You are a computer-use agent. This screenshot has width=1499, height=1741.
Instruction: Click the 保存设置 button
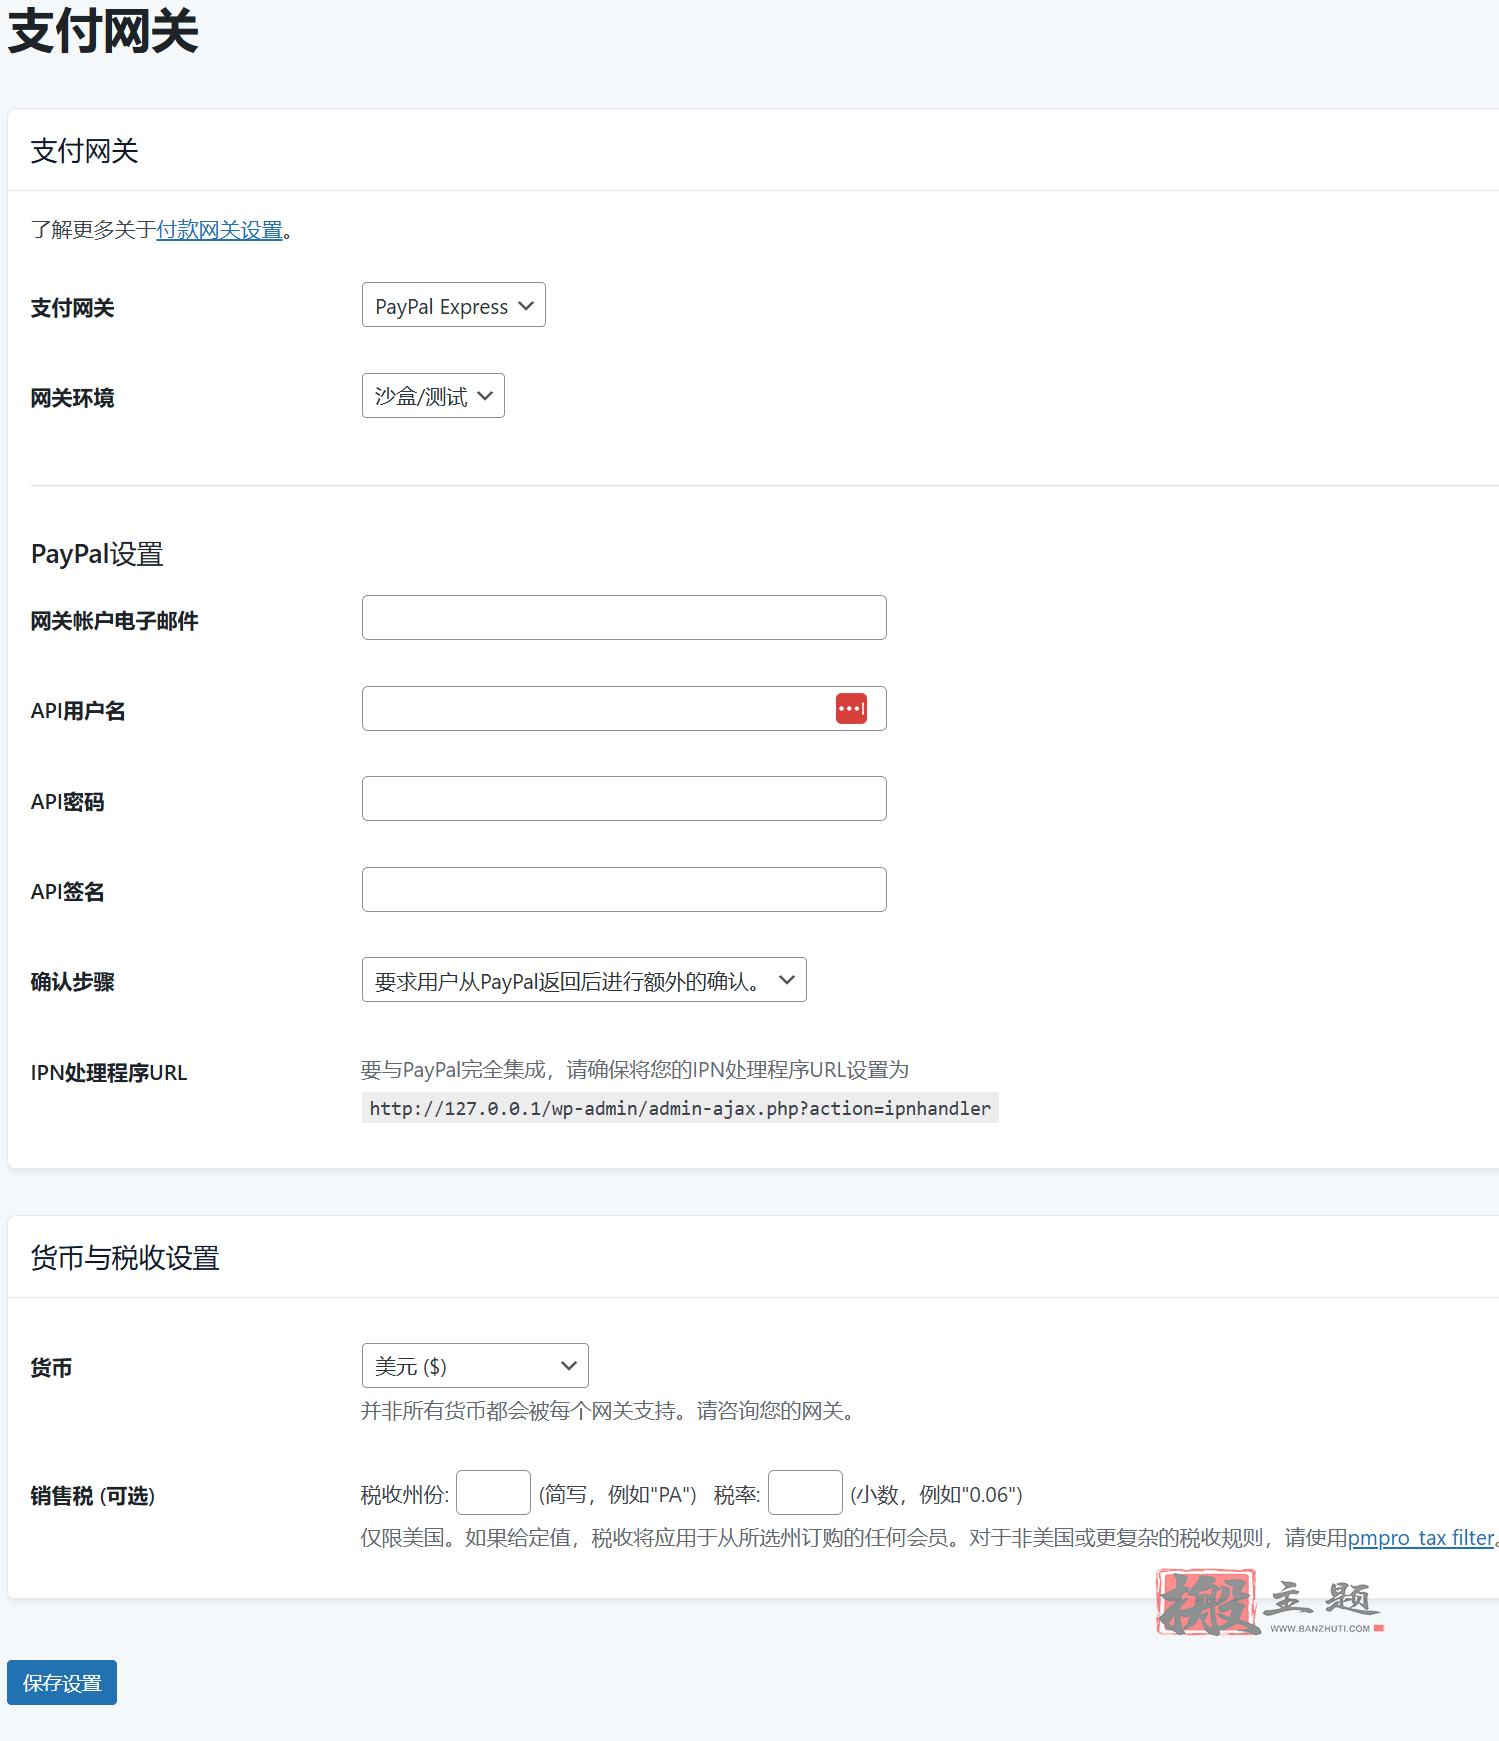click(62, 1683)
